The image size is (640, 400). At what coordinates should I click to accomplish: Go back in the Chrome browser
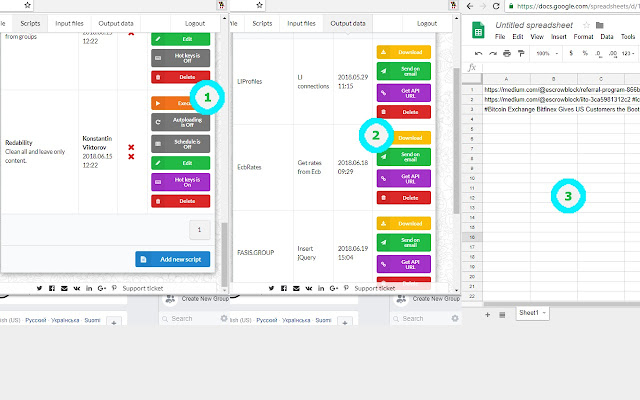[470, 6]
